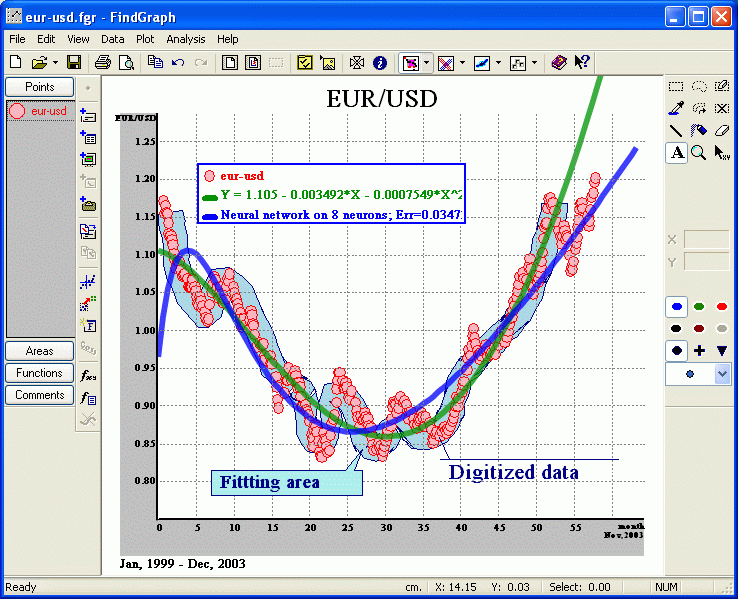Open the dropdown arrow next to Open folder
The height and width of the screenshot is (600, 740).
[x=55, y=63]
